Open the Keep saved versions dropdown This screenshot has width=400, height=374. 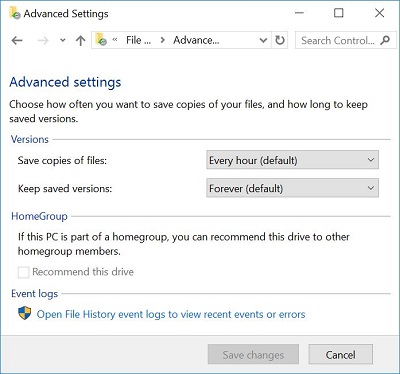click(x=292, y=188)
